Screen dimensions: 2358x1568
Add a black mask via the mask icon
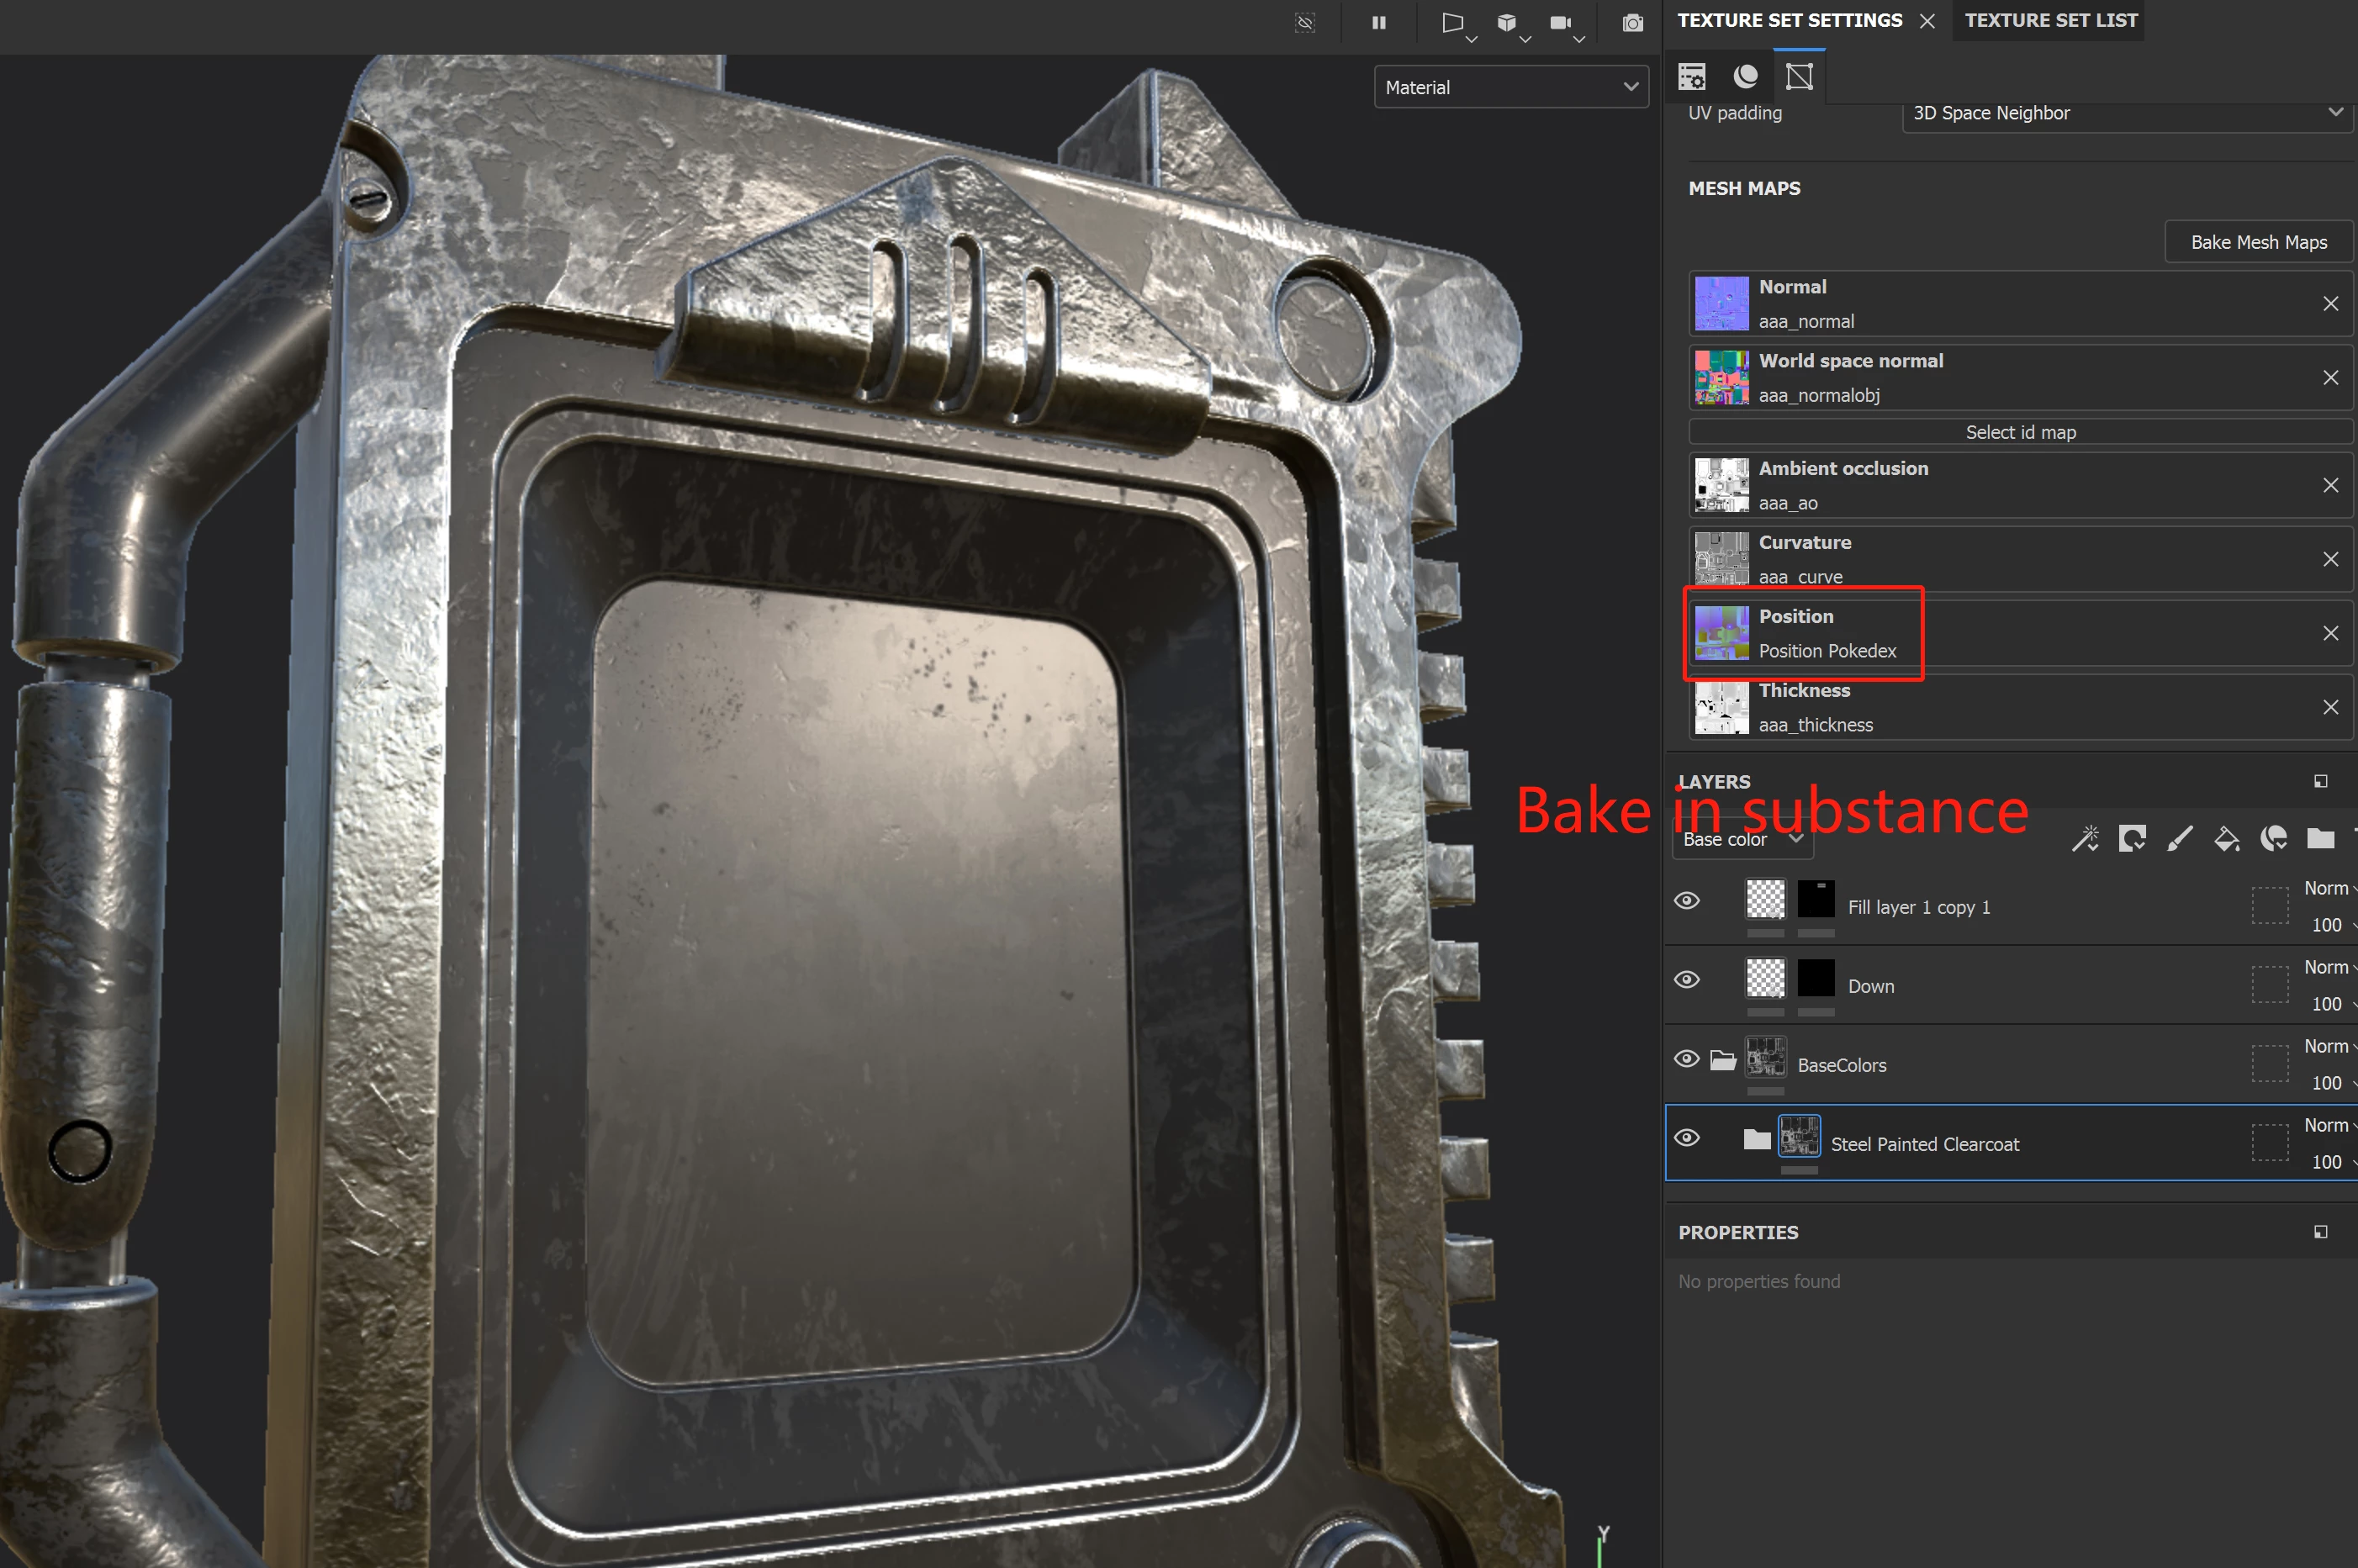tap(2132, 838)
